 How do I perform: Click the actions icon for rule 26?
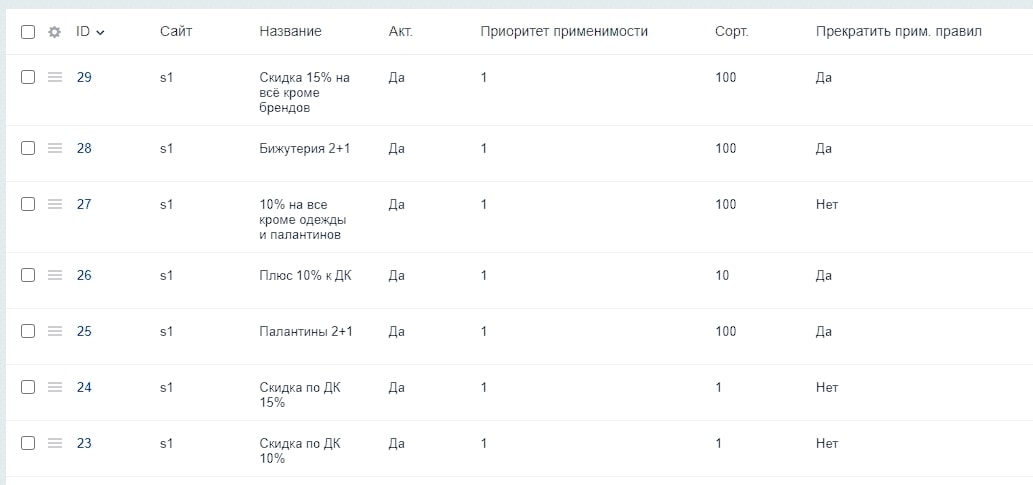(x=55, y=275)
